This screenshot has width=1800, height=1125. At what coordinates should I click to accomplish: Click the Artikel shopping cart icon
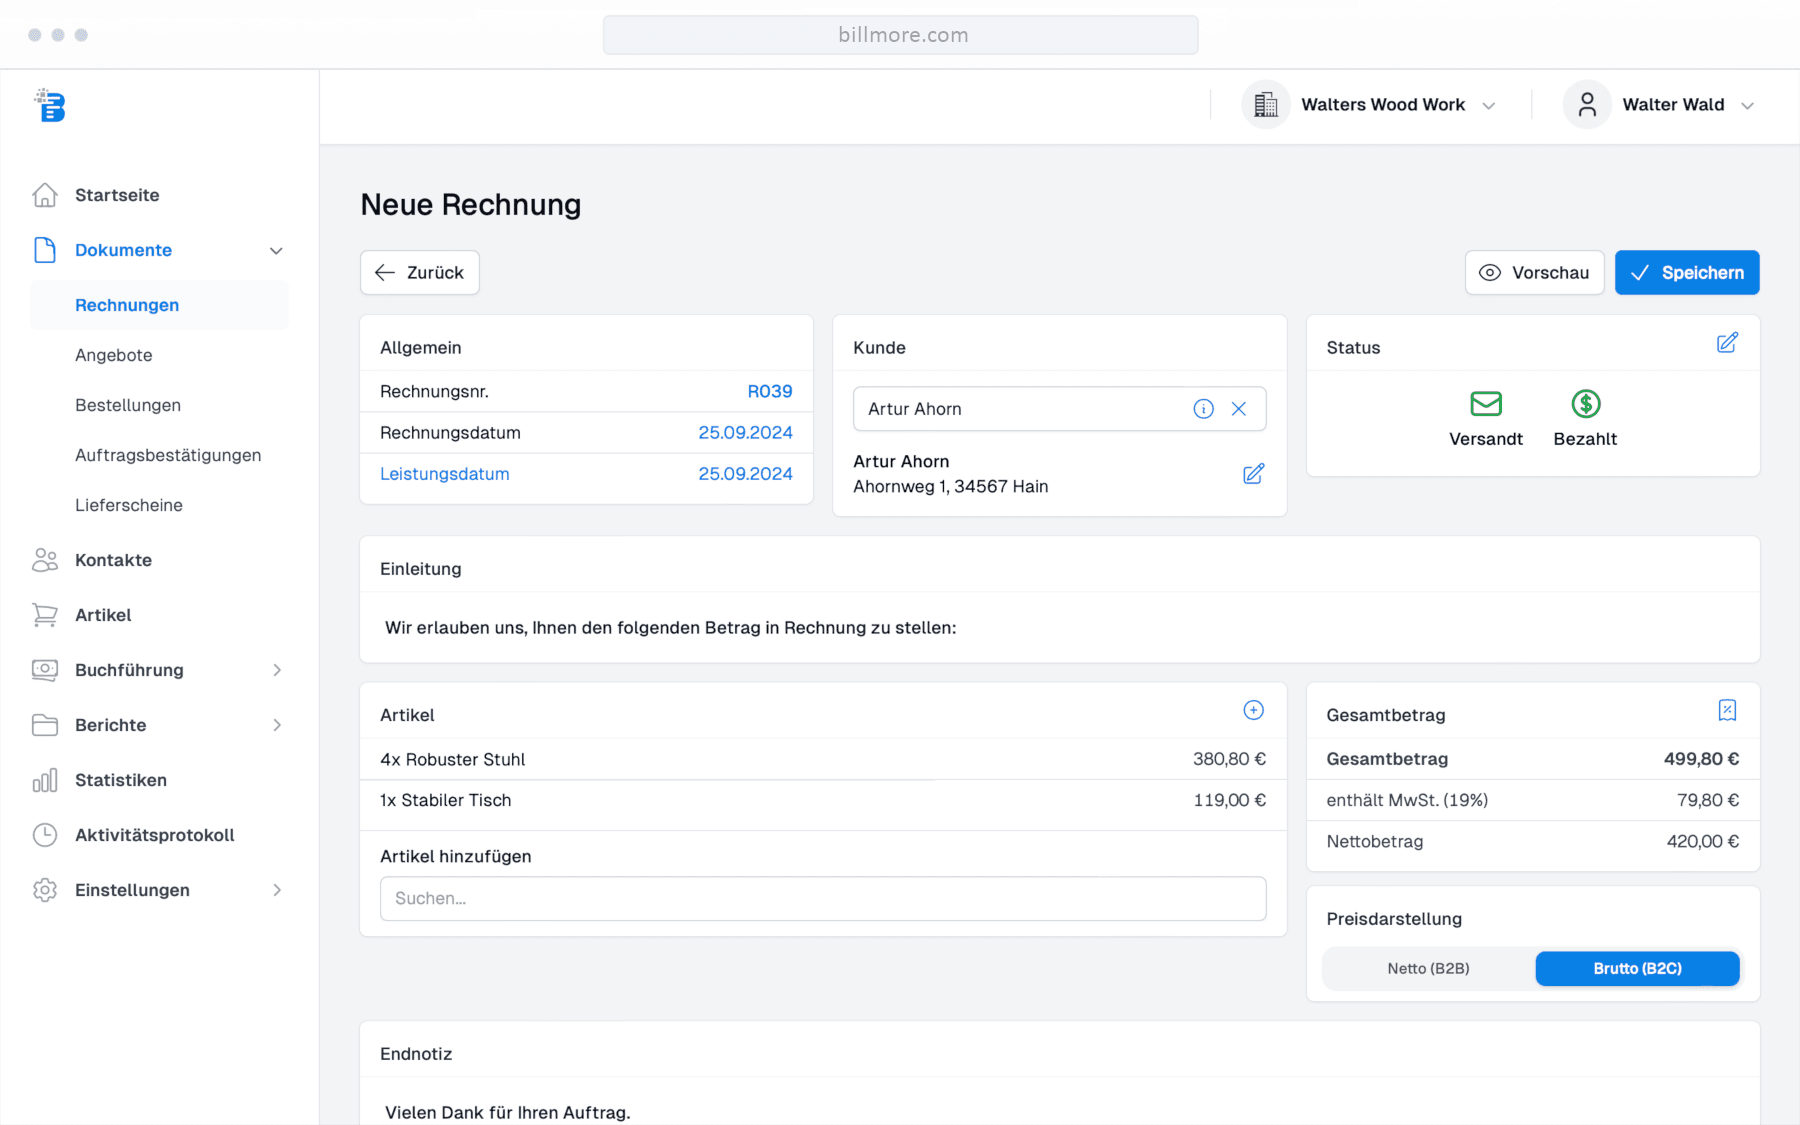point(45,615)
